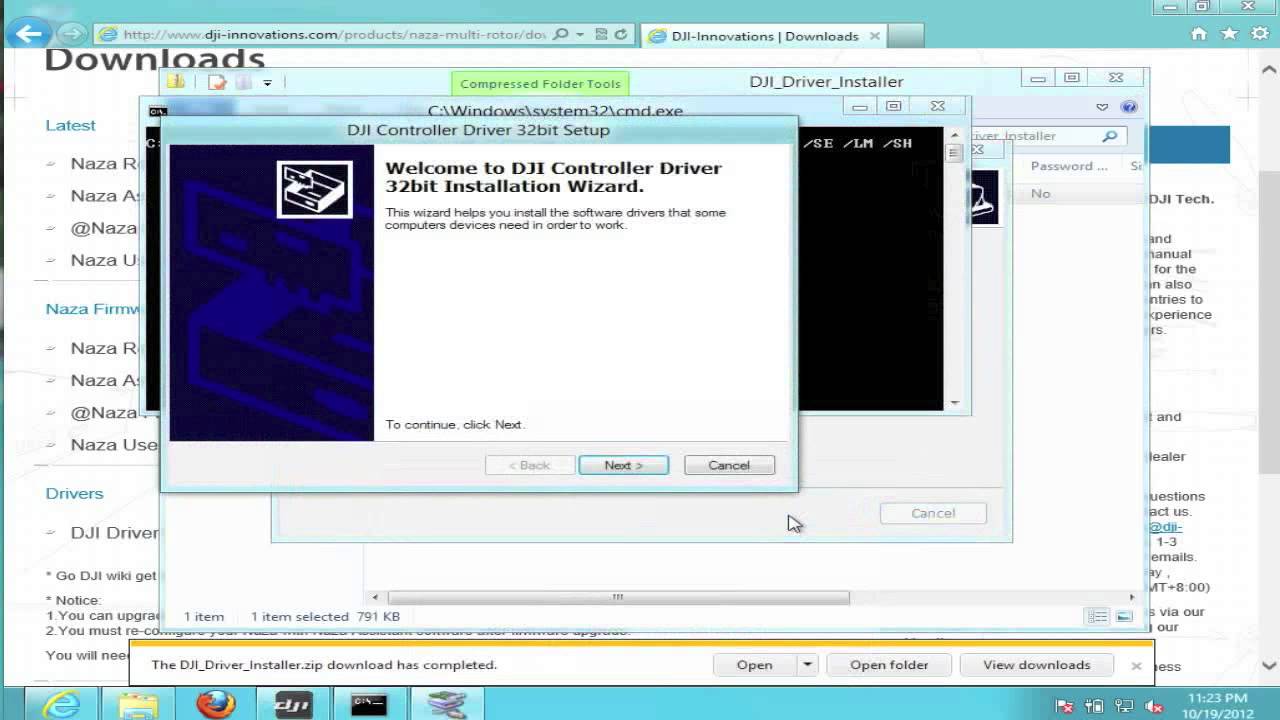Refresh the page with the reload icon

pyautogui.click(x=620, y=34)
